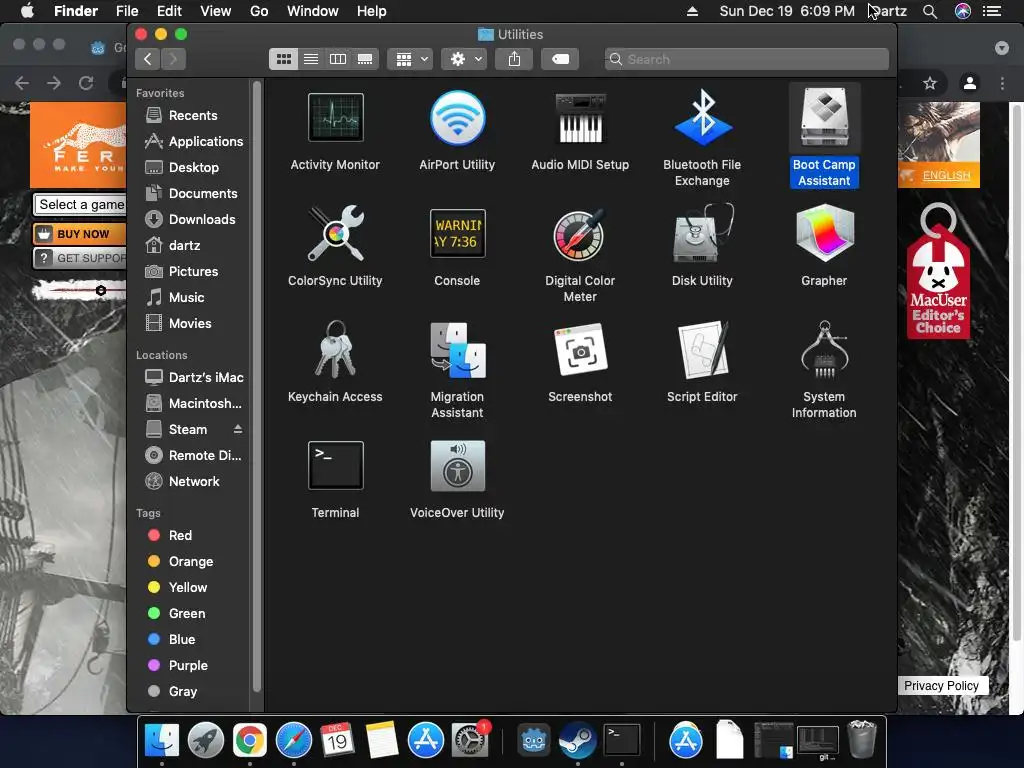Switch Finder to gallery view

coord(364,59)
